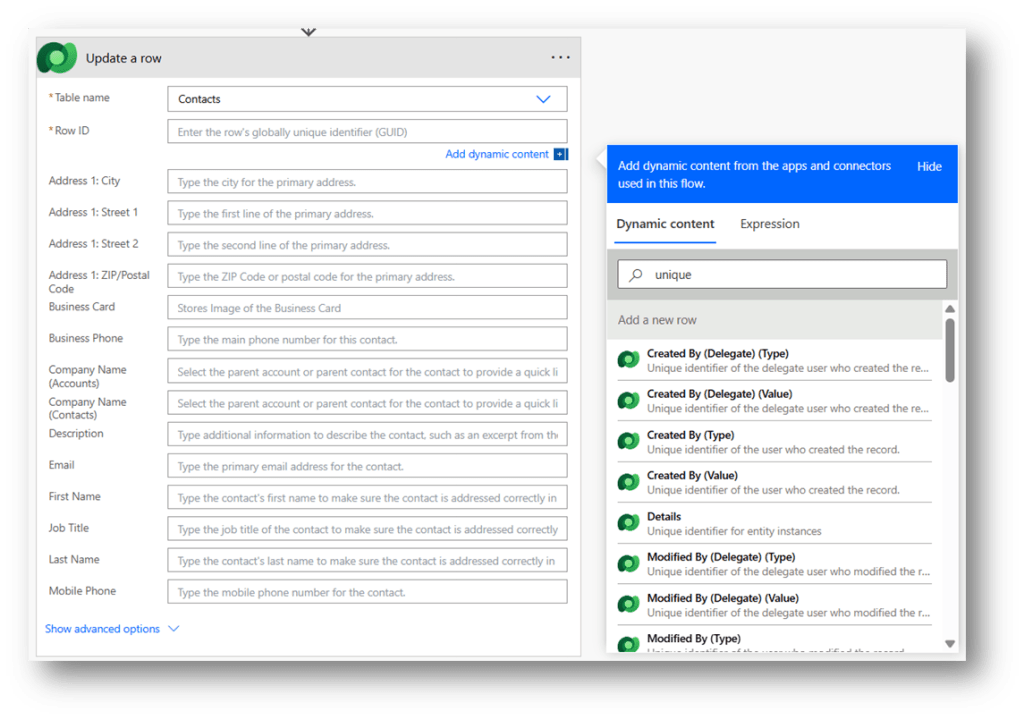
Task: Open the three-dot menu on Update a row
Action: [x=561, y=58]
